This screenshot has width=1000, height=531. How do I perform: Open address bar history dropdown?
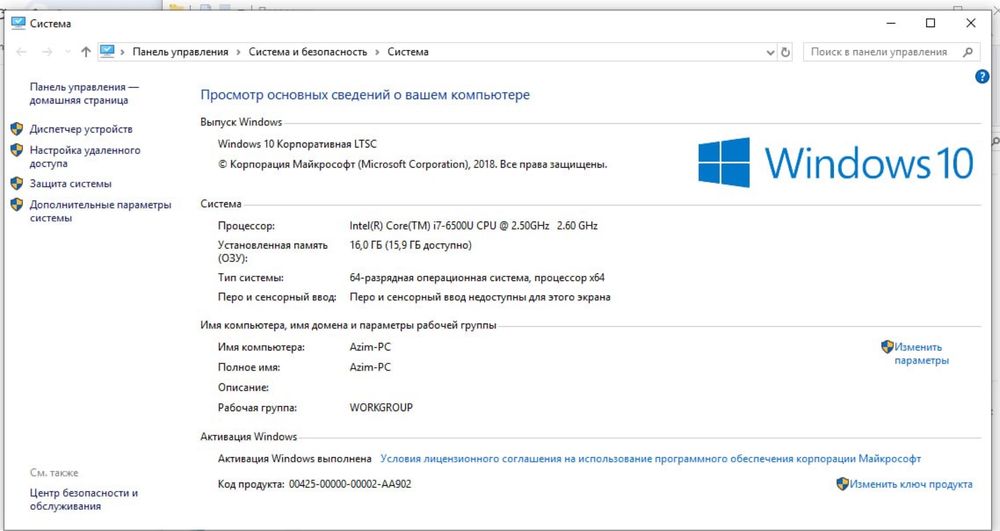point(770,52)
